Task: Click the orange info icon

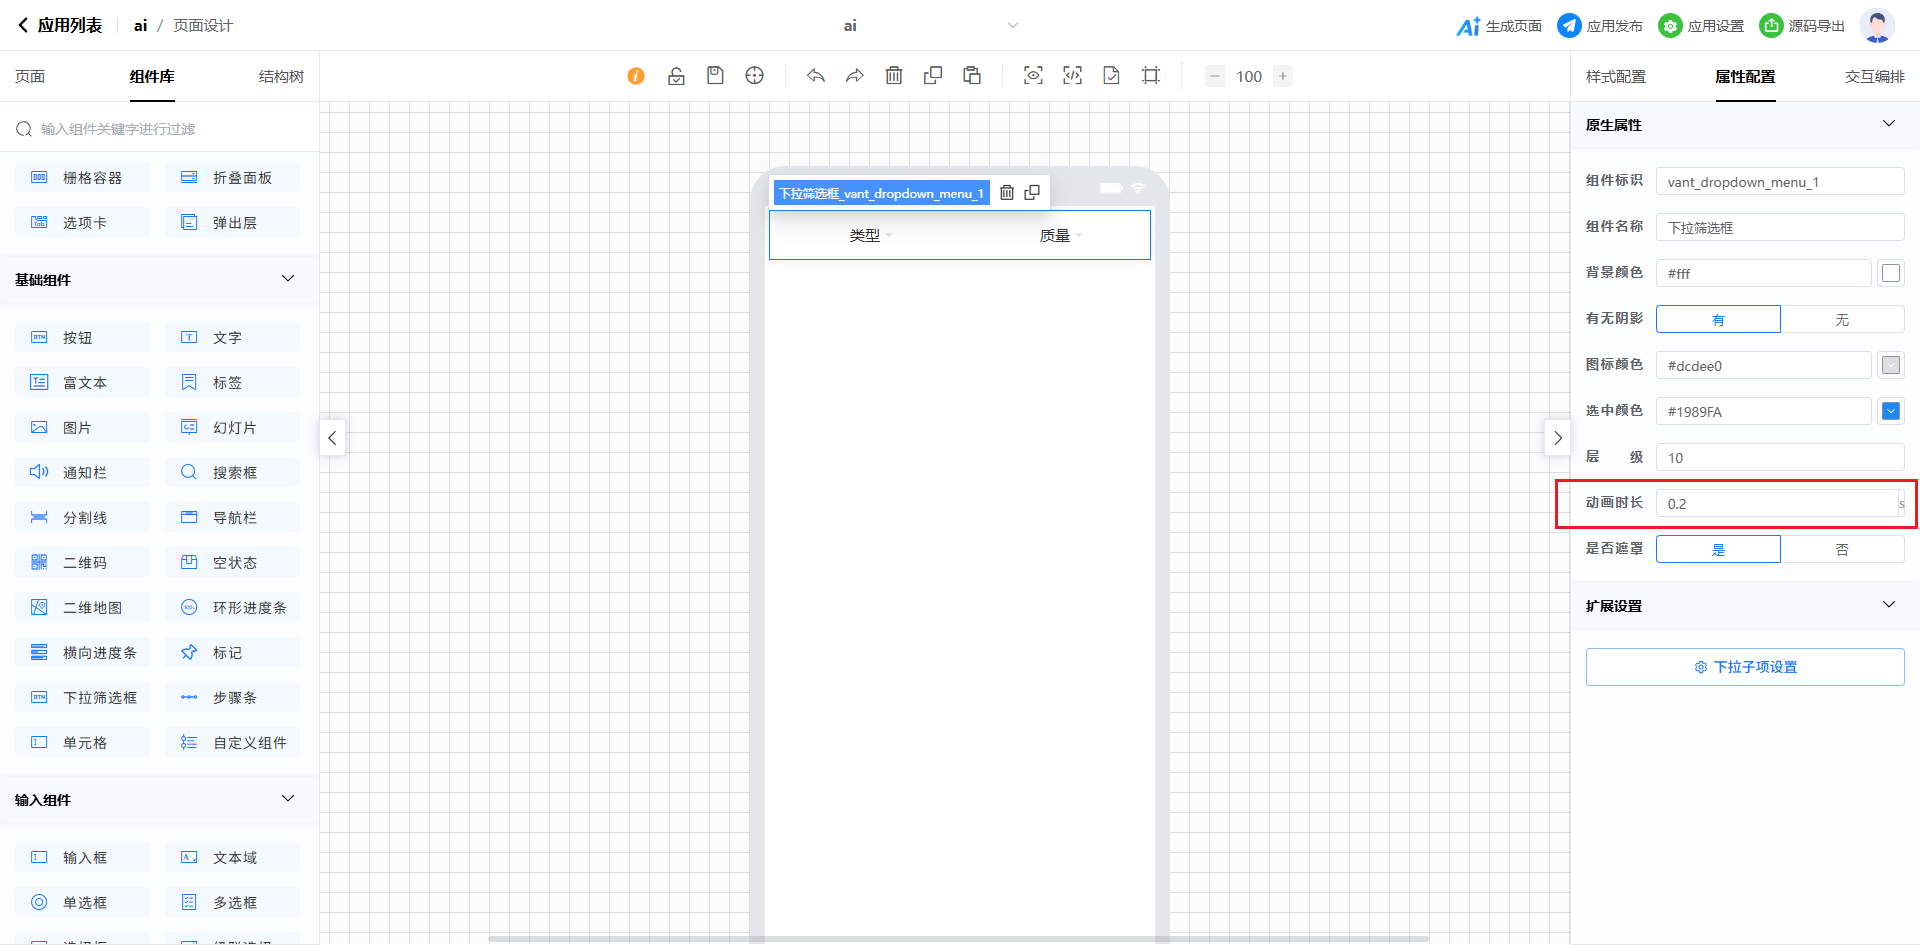Action: click(636, 76)
